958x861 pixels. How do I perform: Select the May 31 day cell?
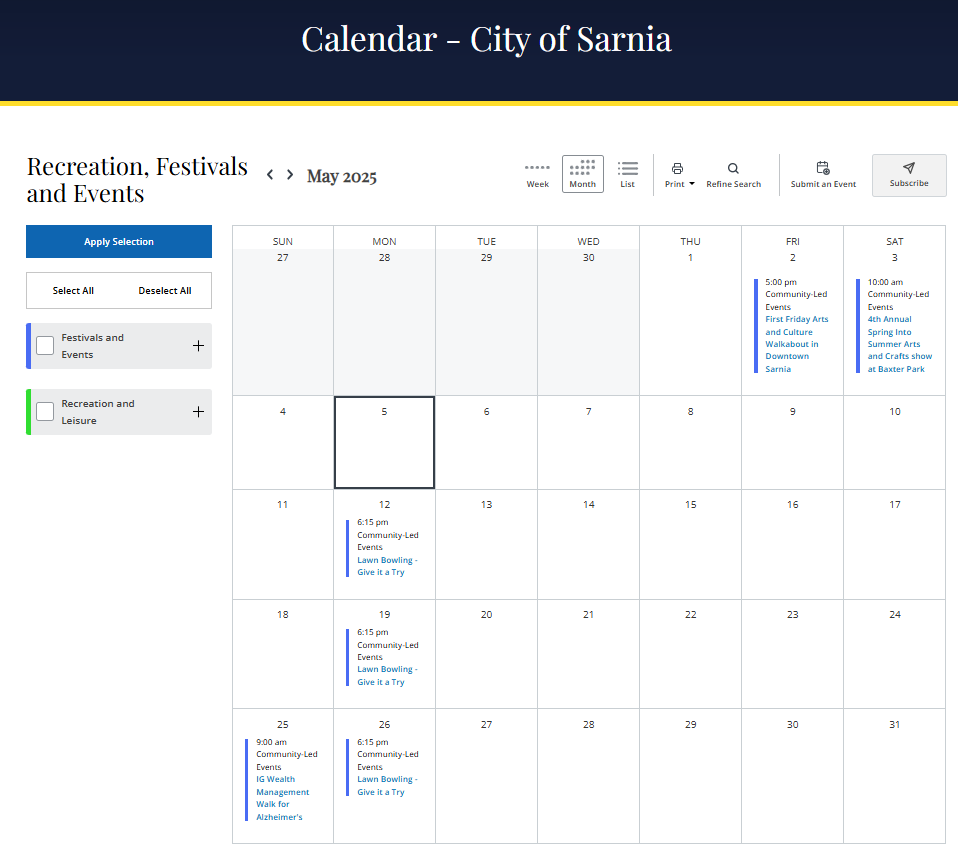894,776
